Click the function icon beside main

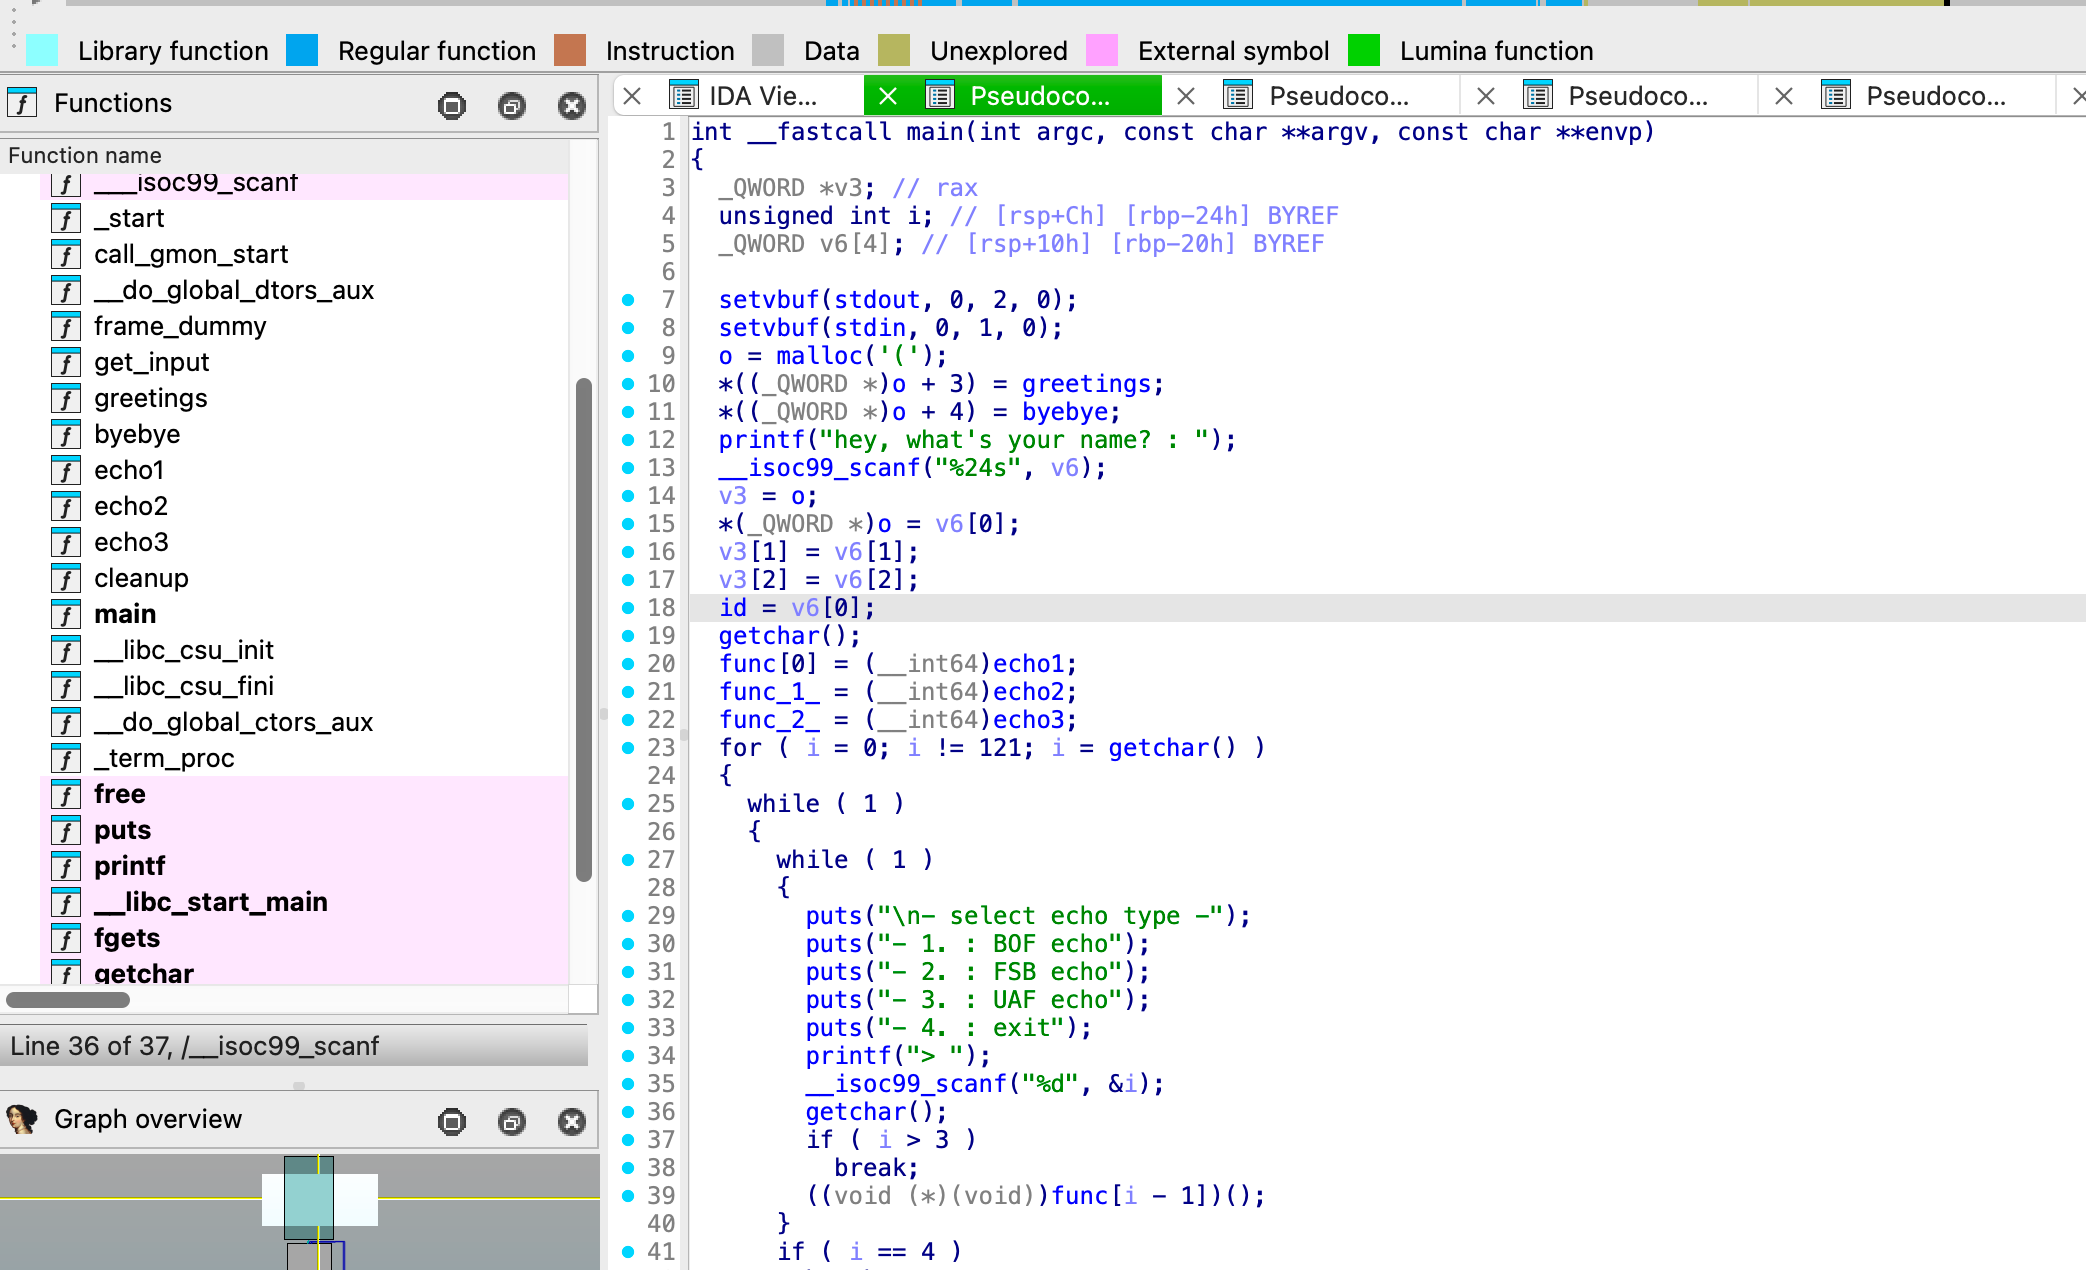click(x=66, y=614)
